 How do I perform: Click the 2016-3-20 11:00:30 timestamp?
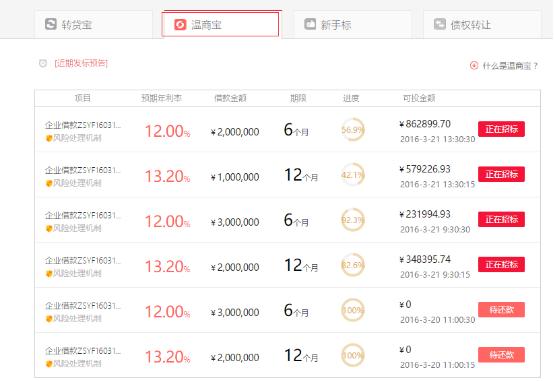[x=438, y=320]
